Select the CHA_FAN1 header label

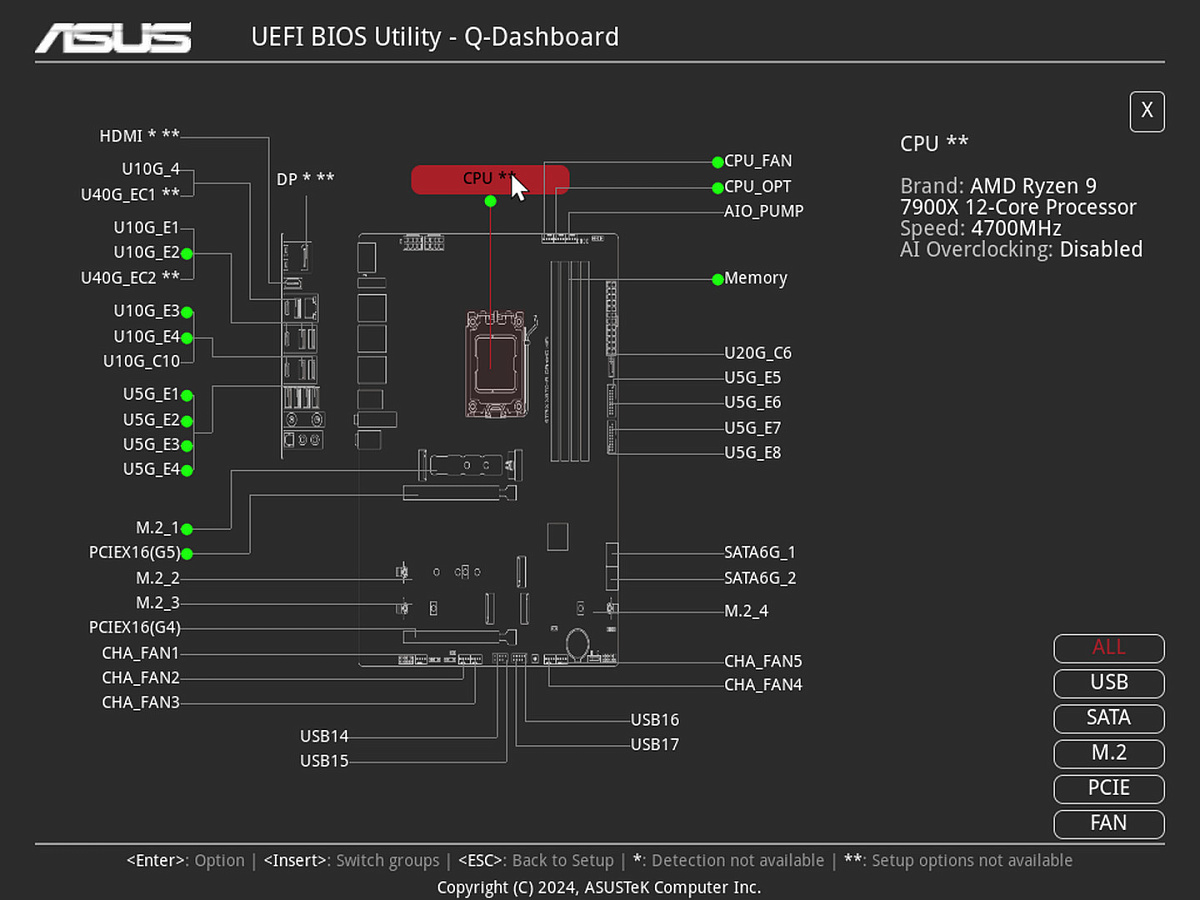point(141,654)
